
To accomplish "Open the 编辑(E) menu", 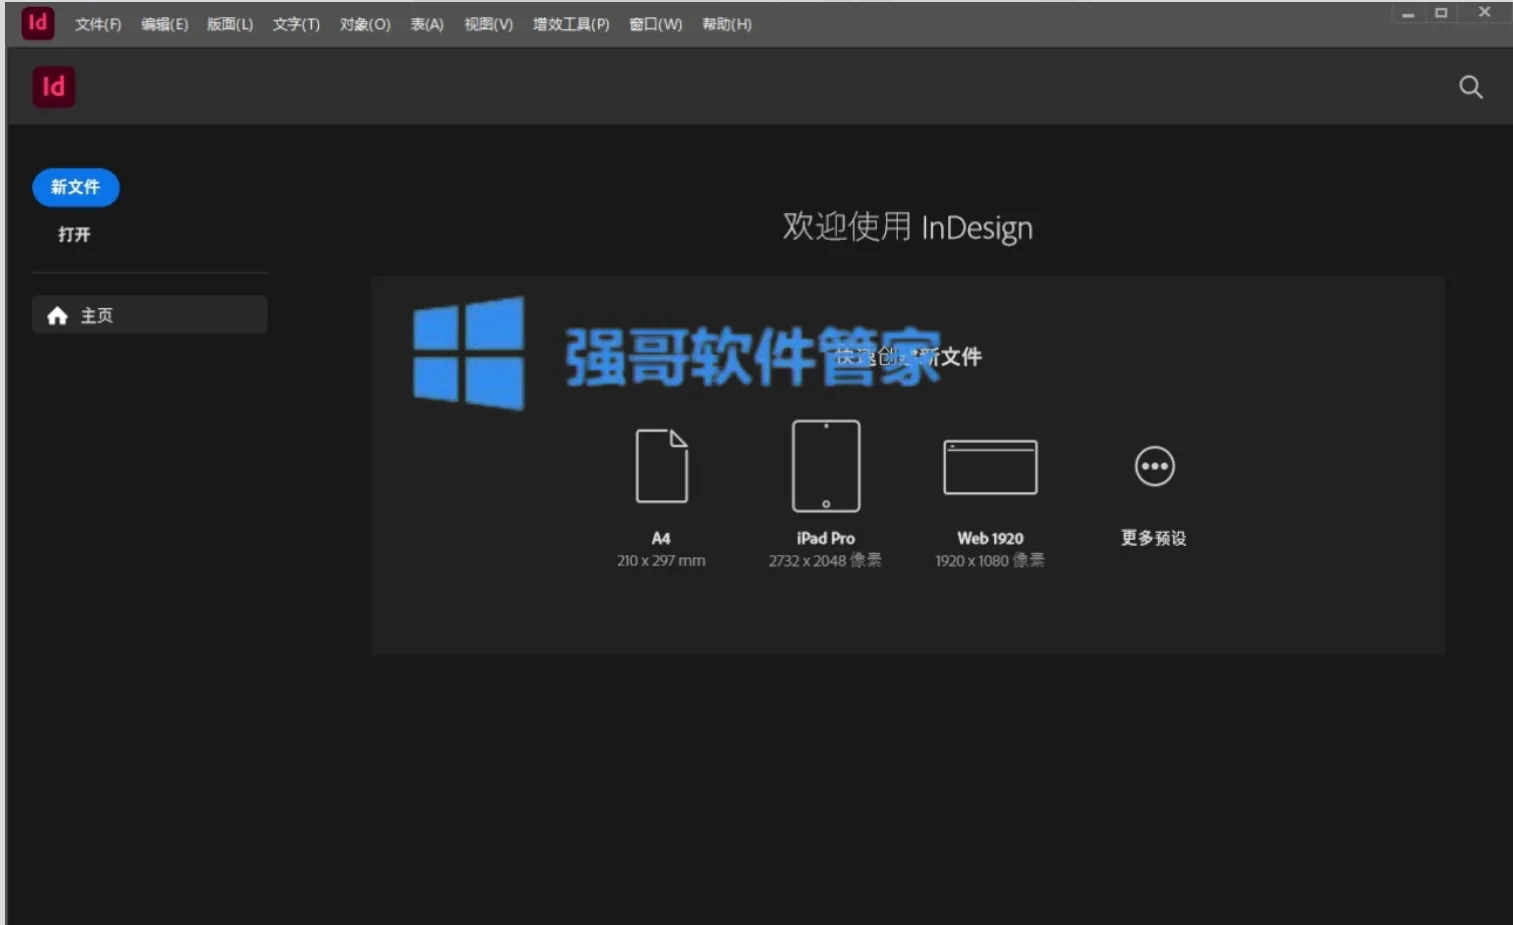I will 164,24.
